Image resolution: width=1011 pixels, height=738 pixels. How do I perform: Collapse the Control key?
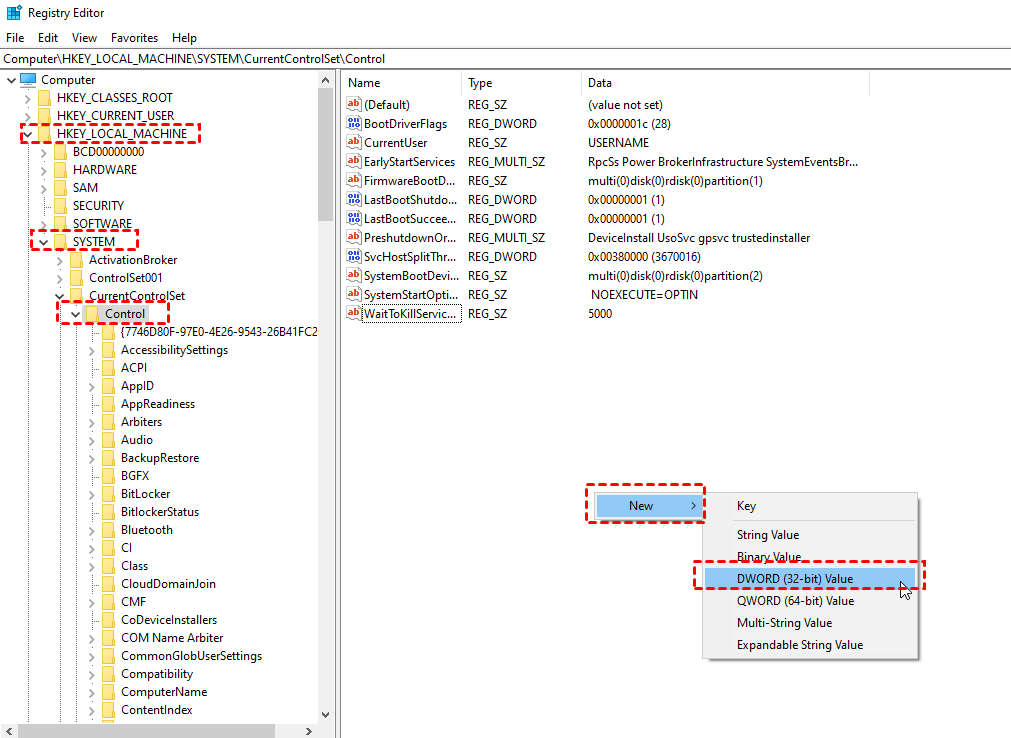75,315
